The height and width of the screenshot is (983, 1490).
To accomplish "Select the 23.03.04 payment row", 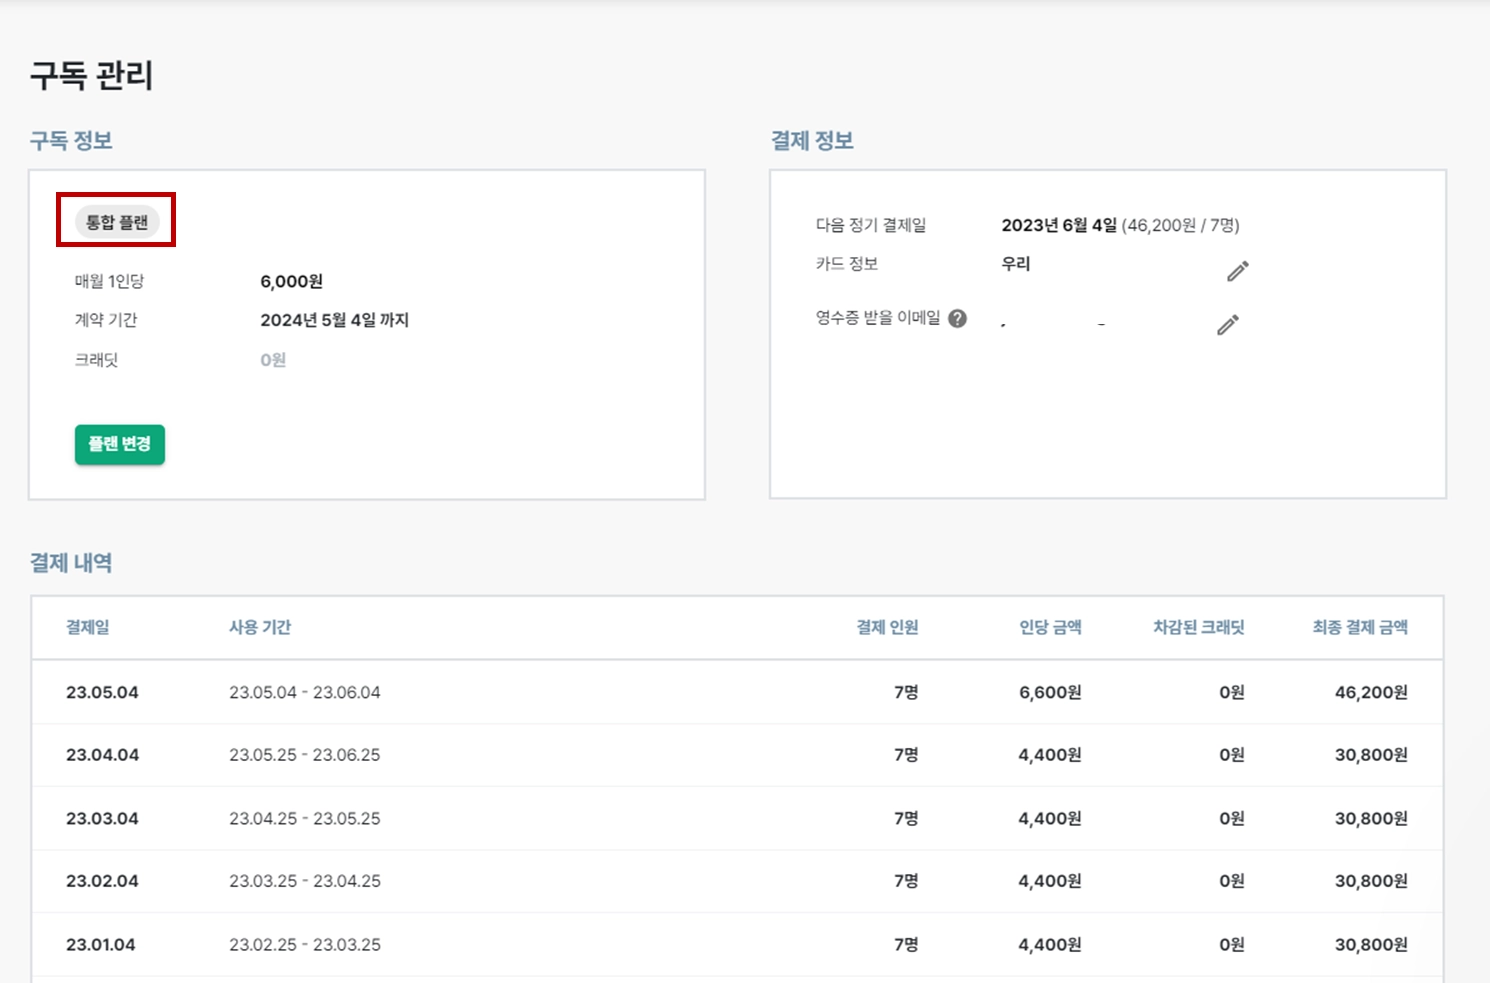I will tap(737, 818).
